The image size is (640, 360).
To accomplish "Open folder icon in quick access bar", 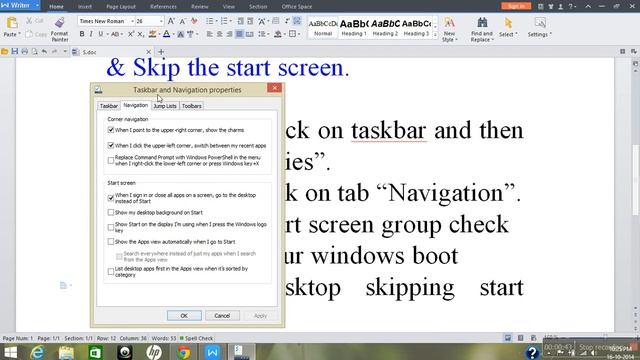I will 4,52.
